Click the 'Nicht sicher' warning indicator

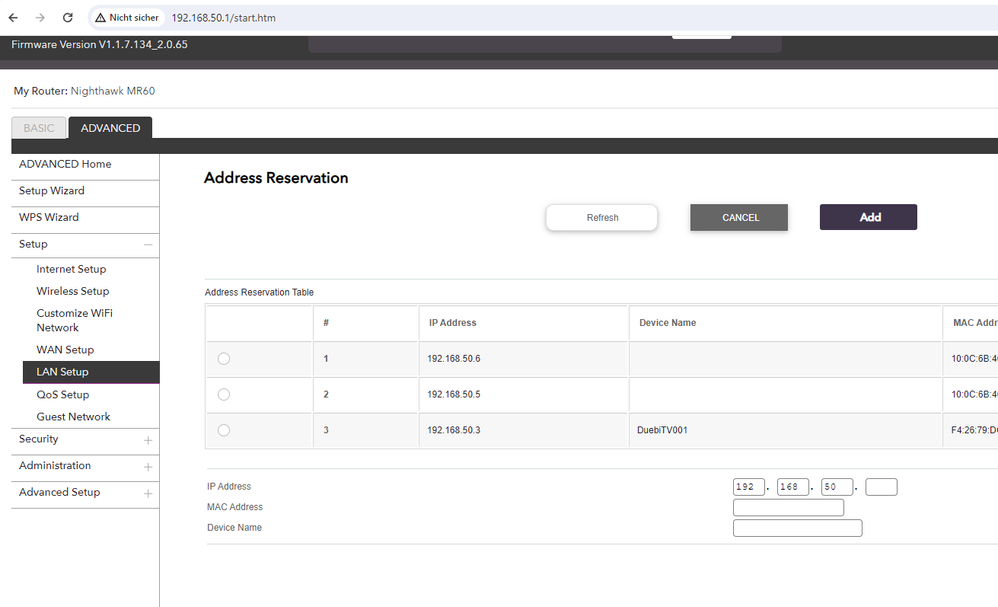pos(126,17)
